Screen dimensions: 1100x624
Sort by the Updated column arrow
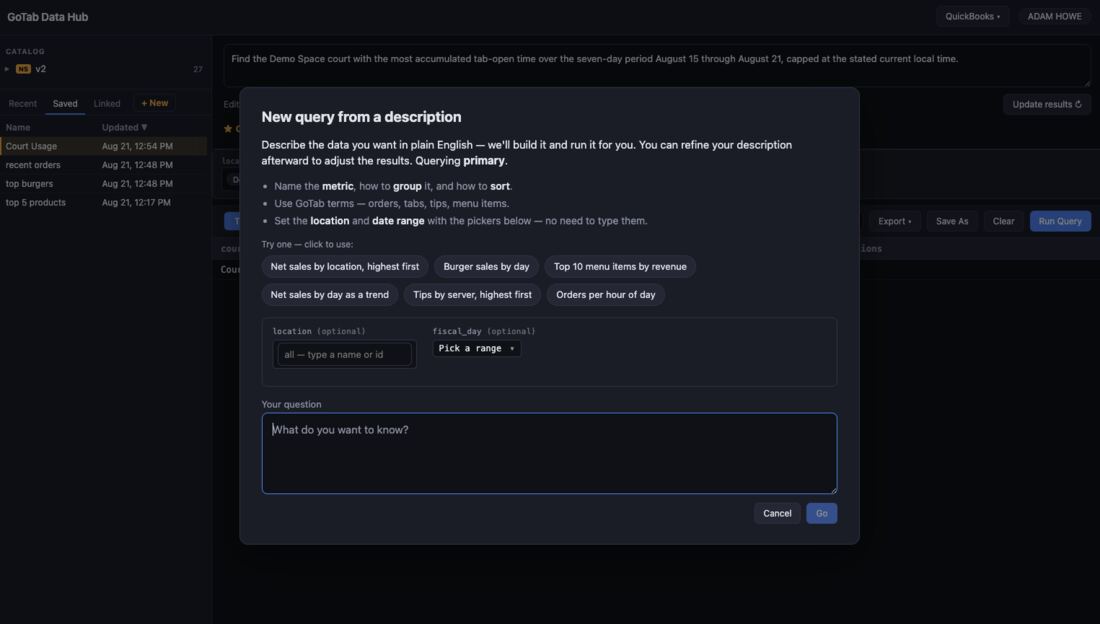point(145,127)
